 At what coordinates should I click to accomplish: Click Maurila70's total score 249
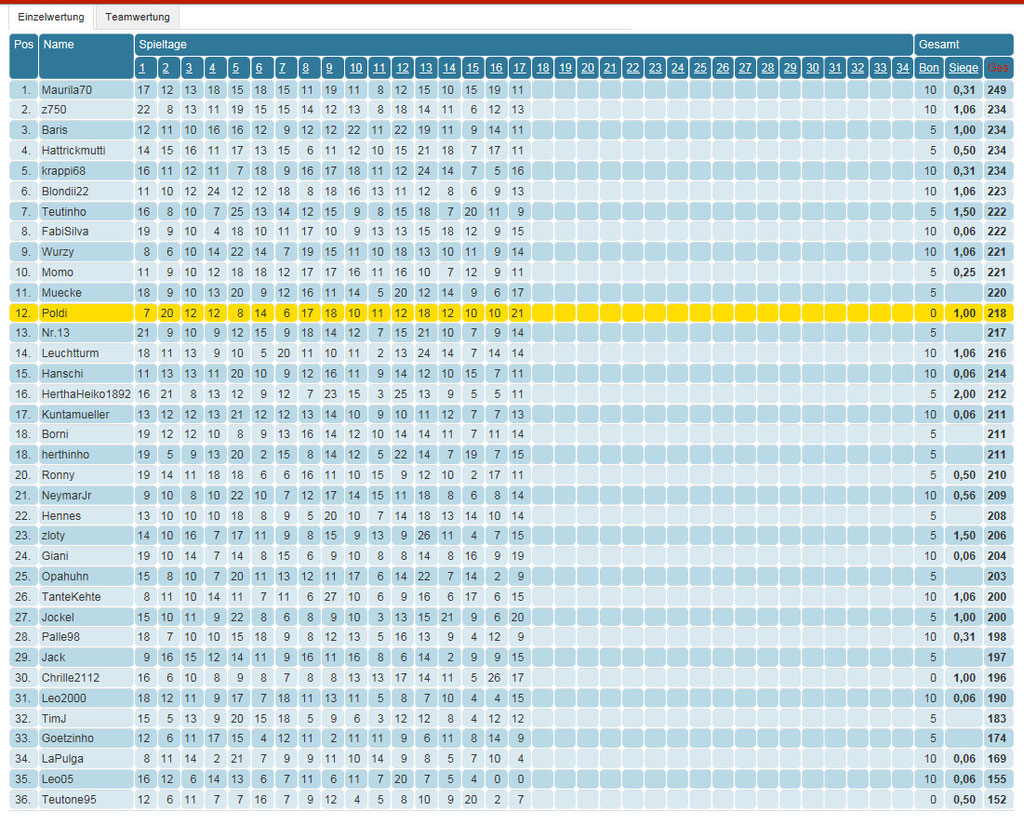(997, 90)
